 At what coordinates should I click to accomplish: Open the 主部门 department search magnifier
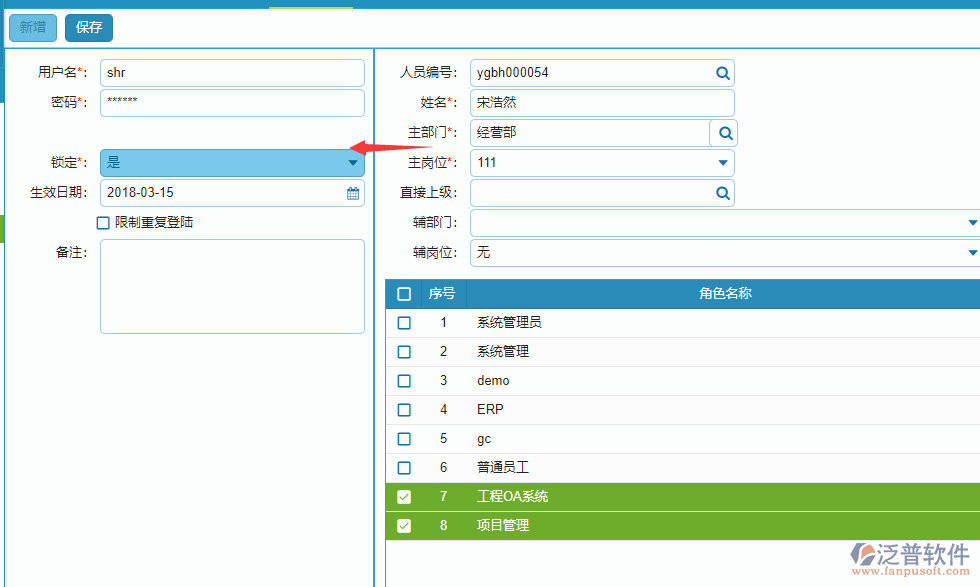722,132
